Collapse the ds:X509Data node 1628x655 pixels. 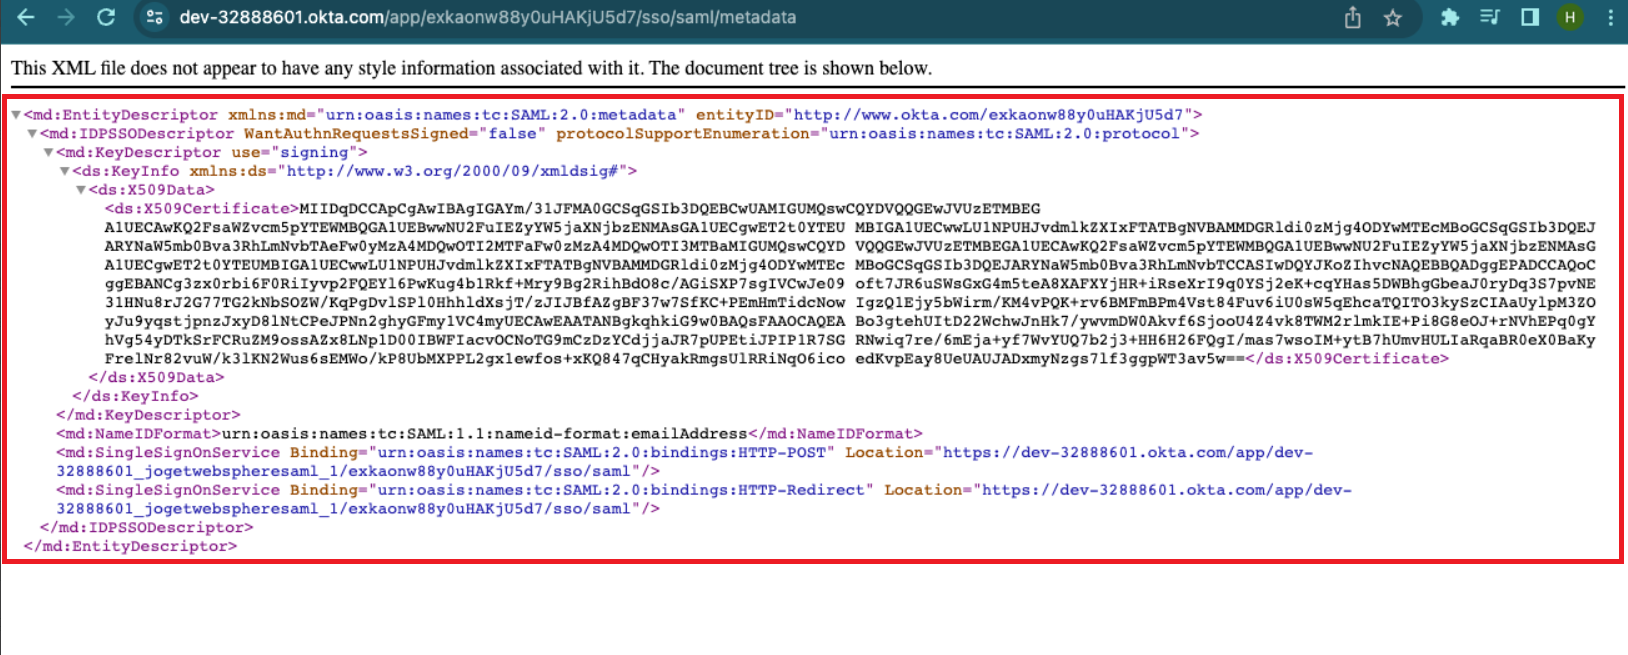[x=80, y=190]
